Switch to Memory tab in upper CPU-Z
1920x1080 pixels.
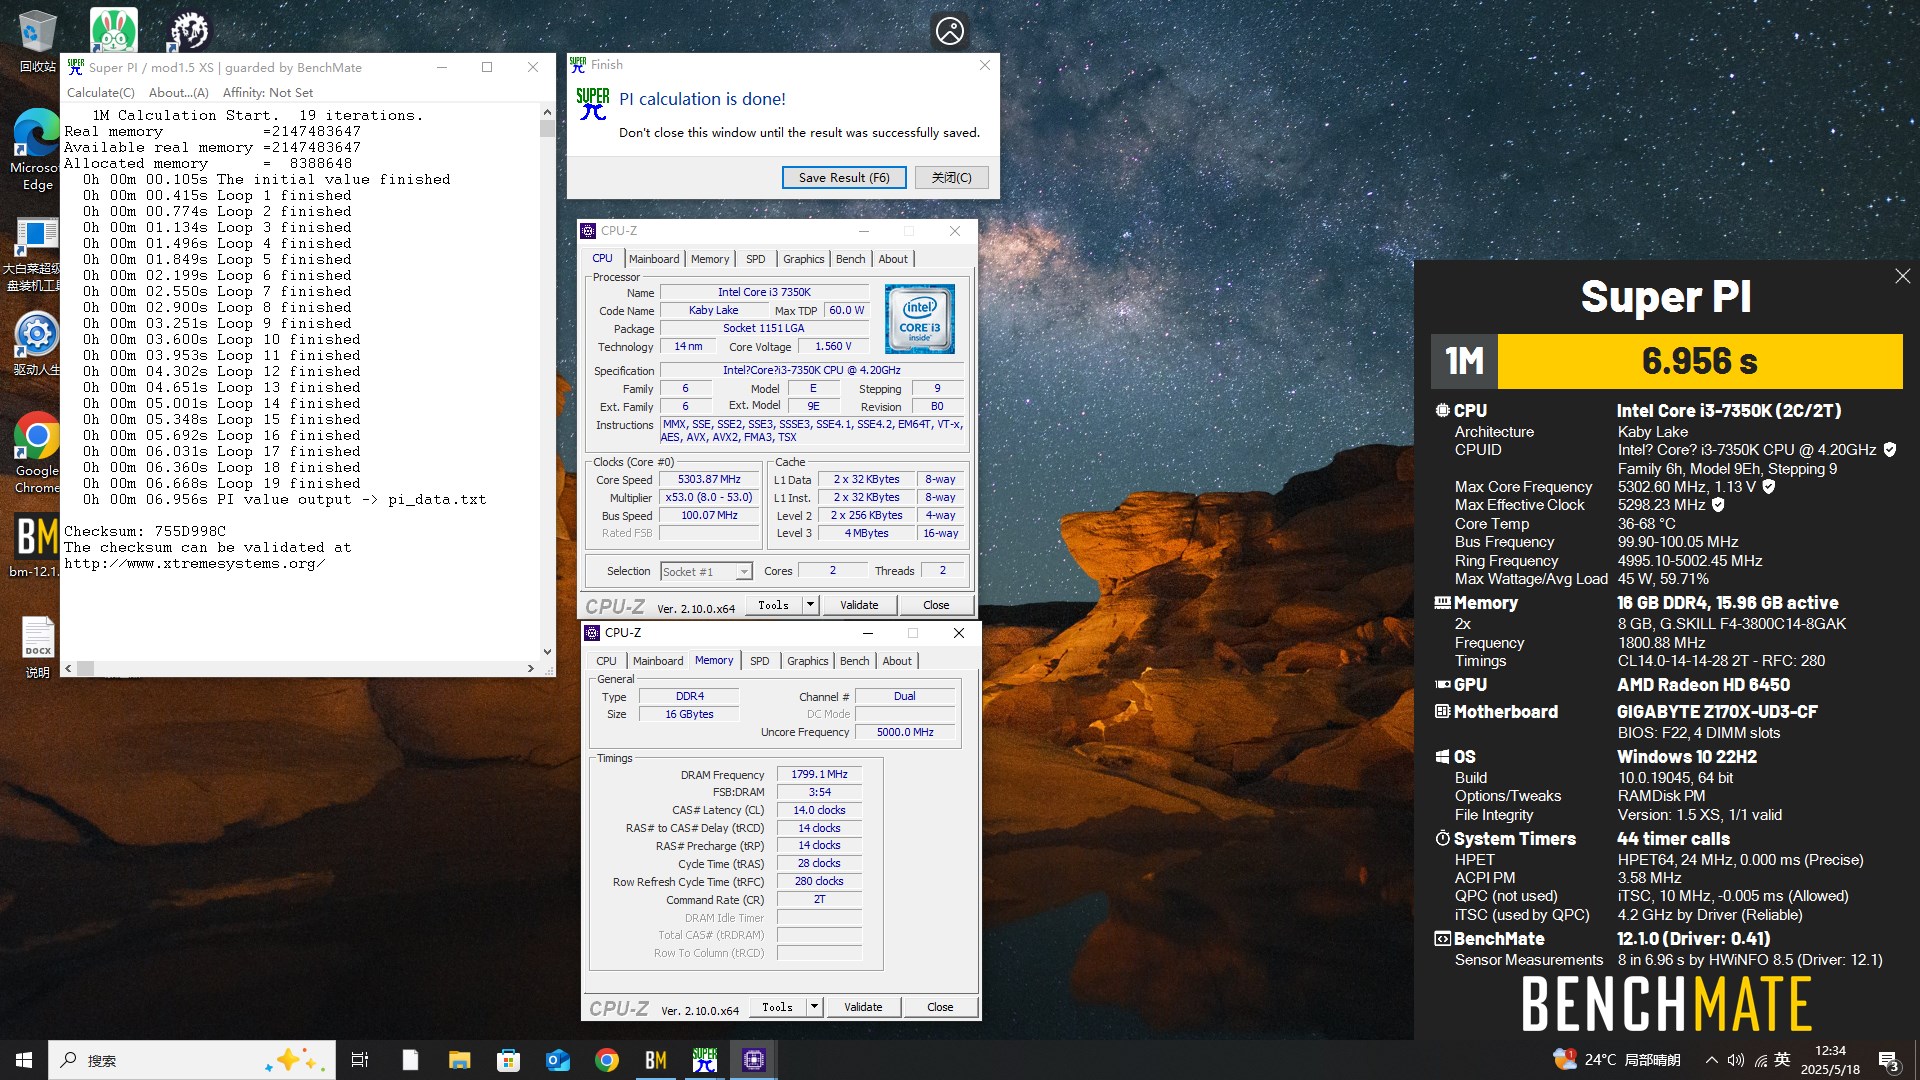710,259
